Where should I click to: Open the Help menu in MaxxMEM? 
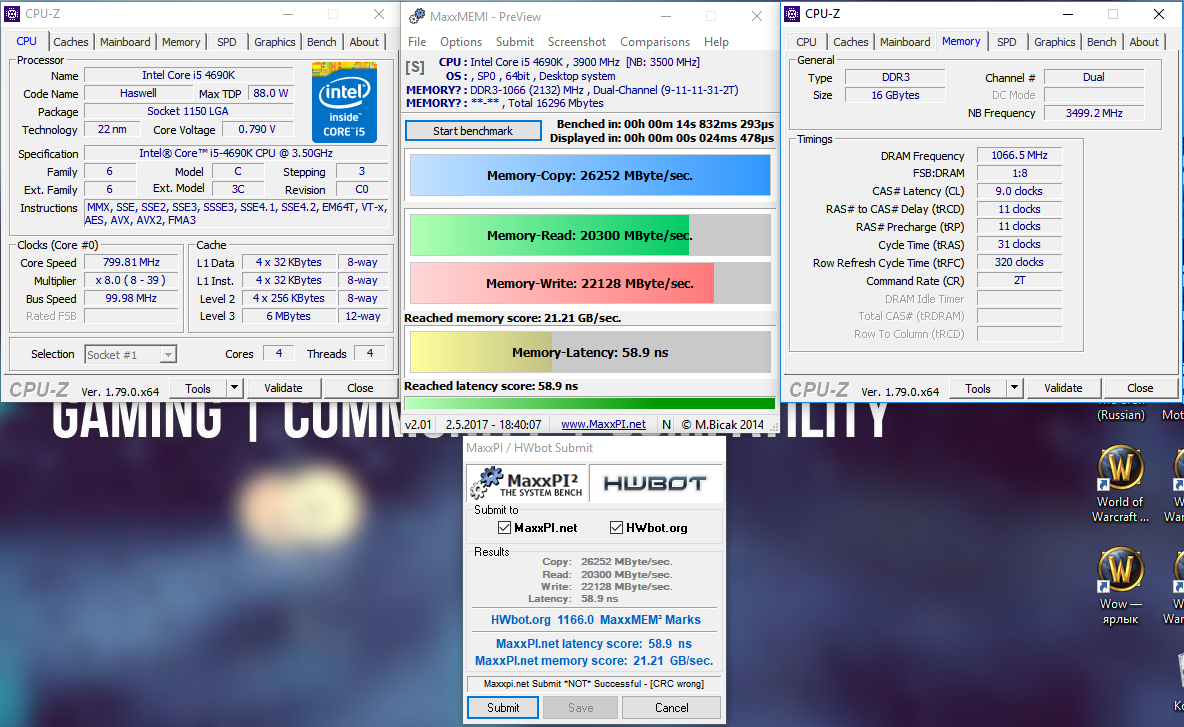716,42
